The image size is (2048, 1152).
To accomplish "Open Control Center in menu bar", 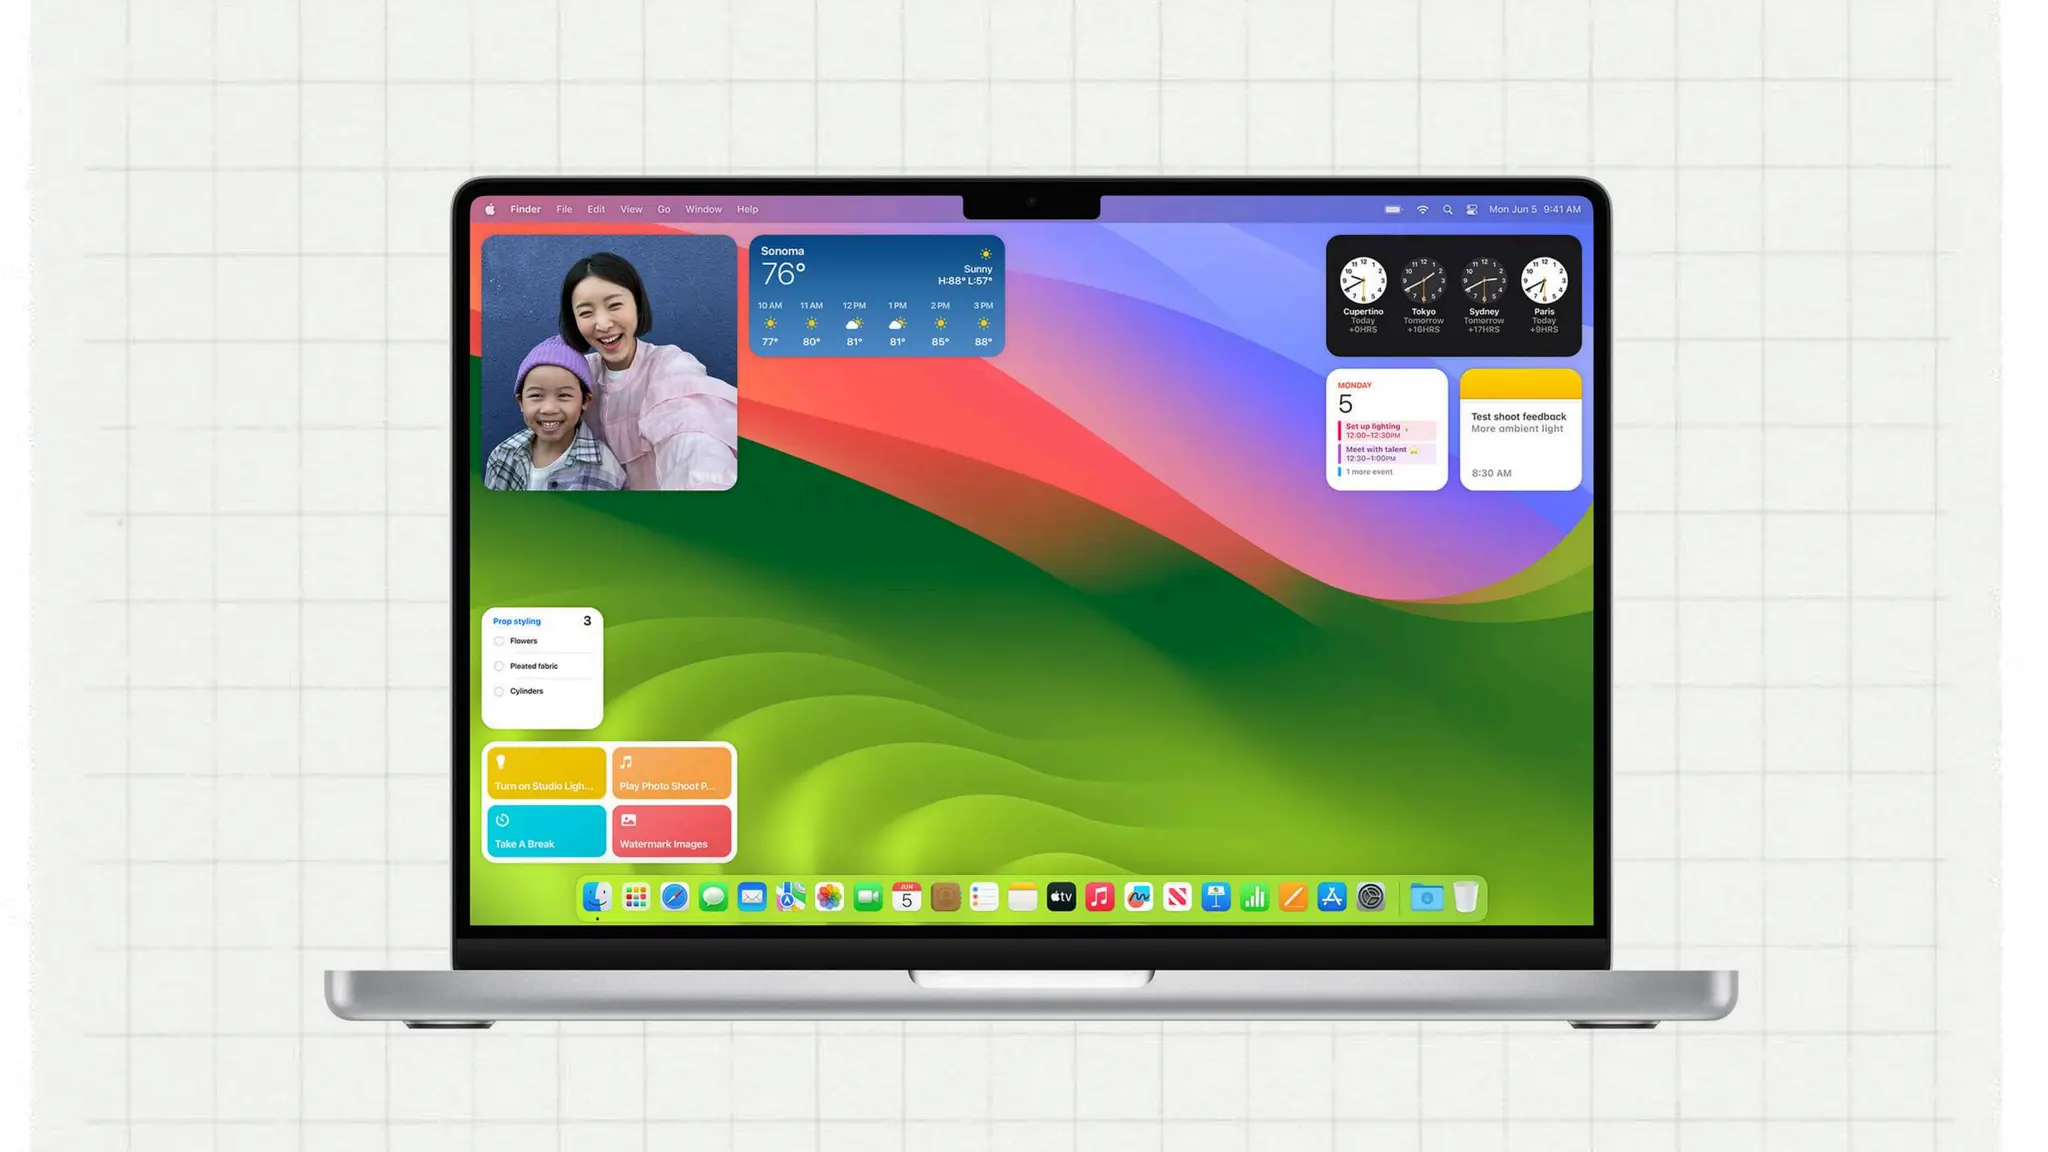I will [x=1471, y=210].
